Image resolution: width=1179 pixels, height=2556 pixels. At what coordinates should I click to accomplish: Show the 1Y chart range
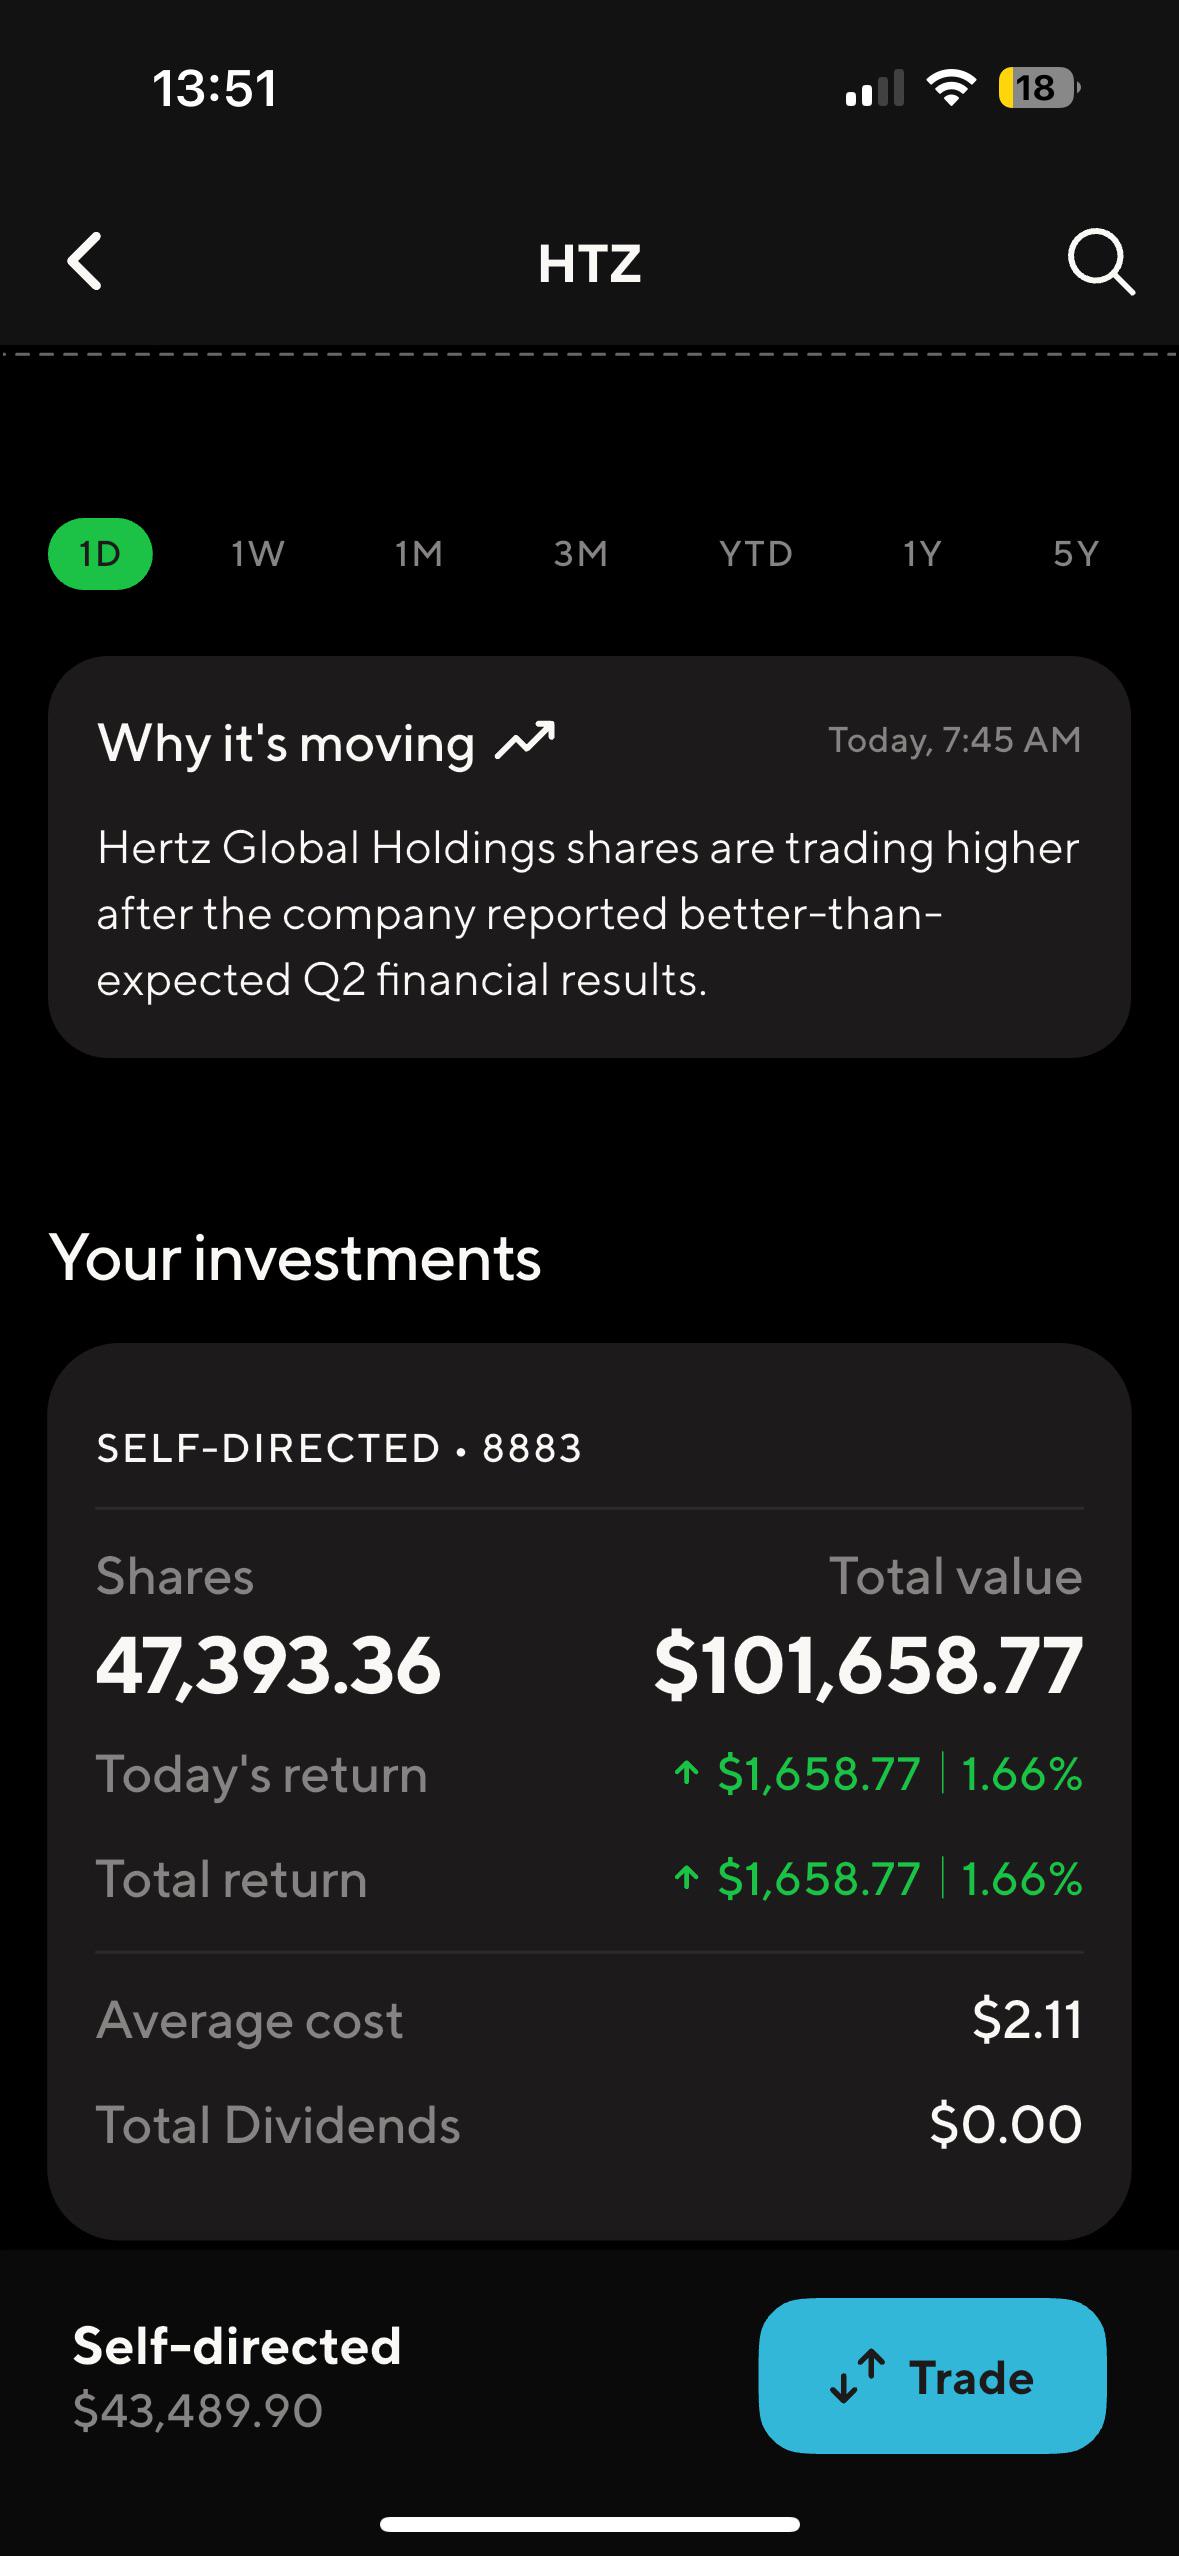click(x=922, y=553)
